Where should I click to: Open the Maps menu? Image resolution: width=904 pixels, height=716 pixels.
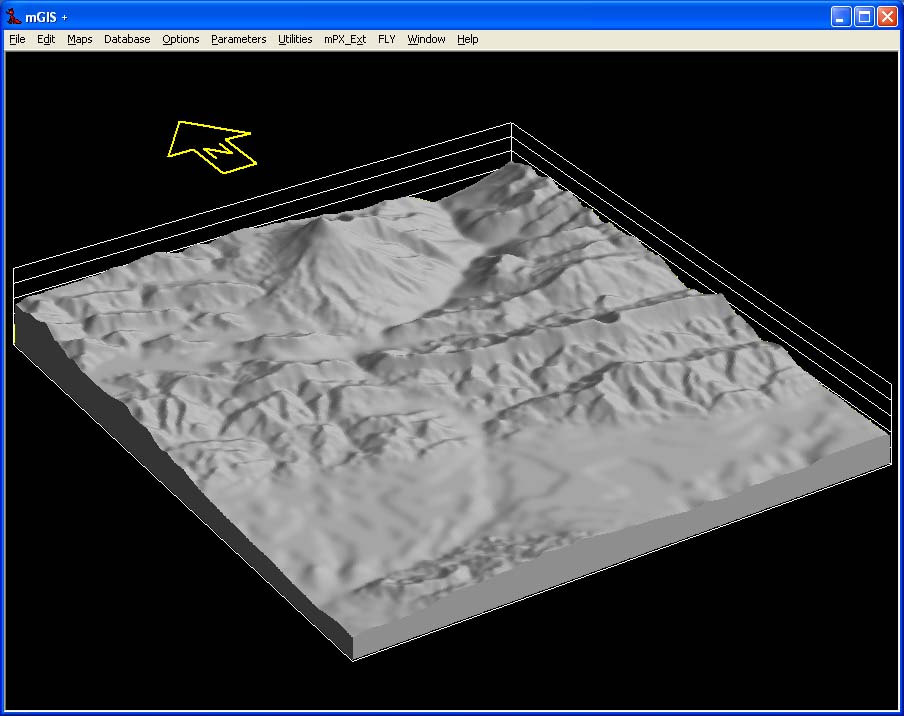pos(80,39)
